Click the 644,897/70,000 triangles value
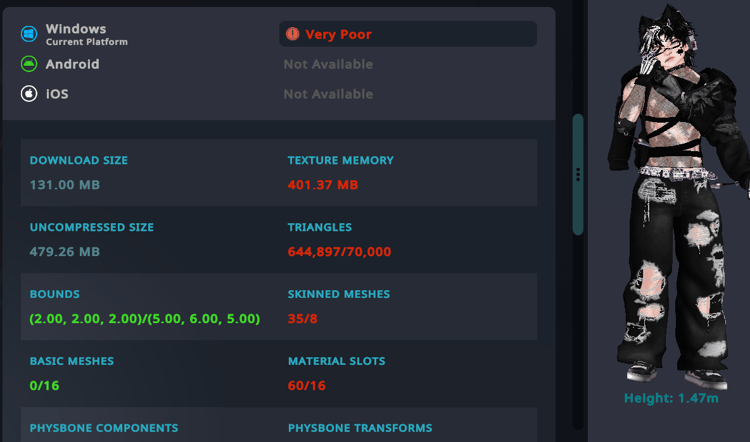Viewport: 750px width, 442px height. pyautogui.click(x=340, y=252)
